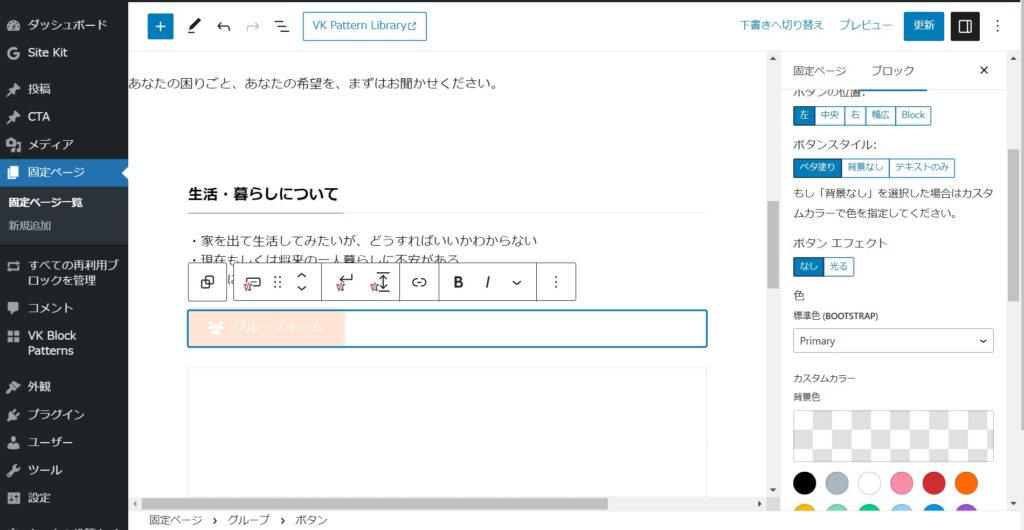Click グループ in the breadcrumb footer
1024x530 pixels.
pyautogui.click(x=248, y=520)
